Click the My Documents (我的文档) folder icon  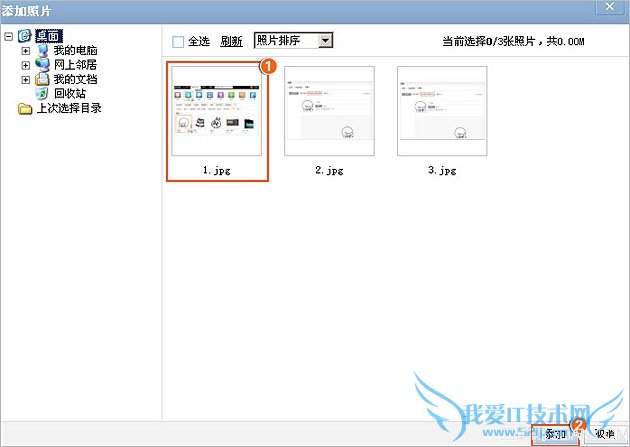pos(43,79)
